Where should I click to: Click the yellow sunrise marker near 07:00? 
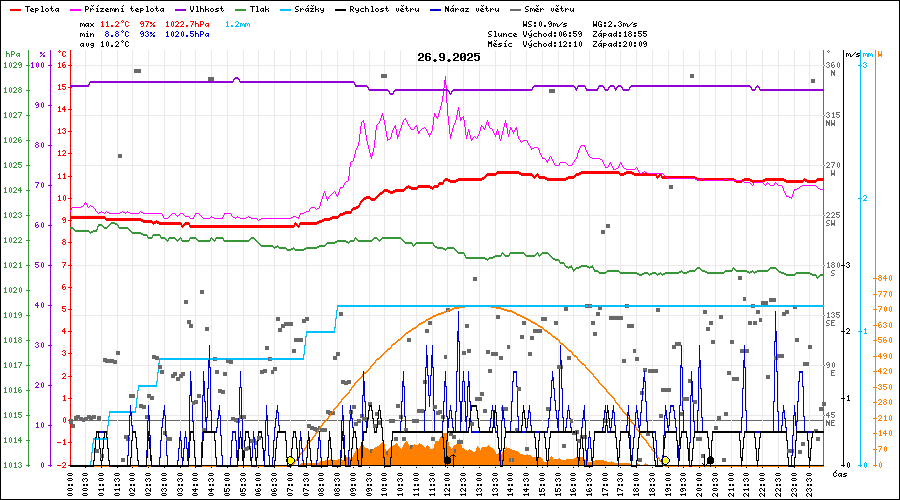[x=290, y=461]
